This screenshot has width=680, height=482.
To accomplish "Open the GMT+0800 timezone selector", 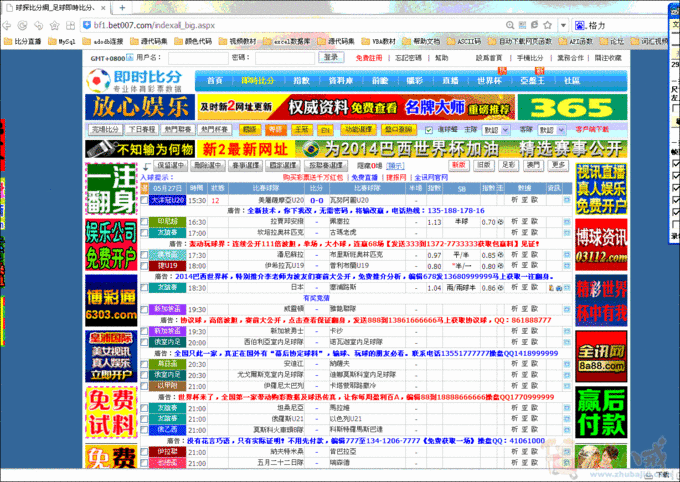I will click(x=110, y=58).
